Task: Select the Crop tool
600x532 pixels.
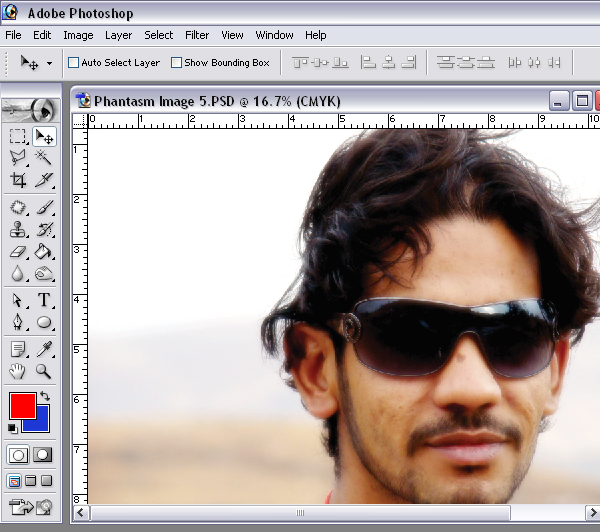Action: click(x=18, y=180)
